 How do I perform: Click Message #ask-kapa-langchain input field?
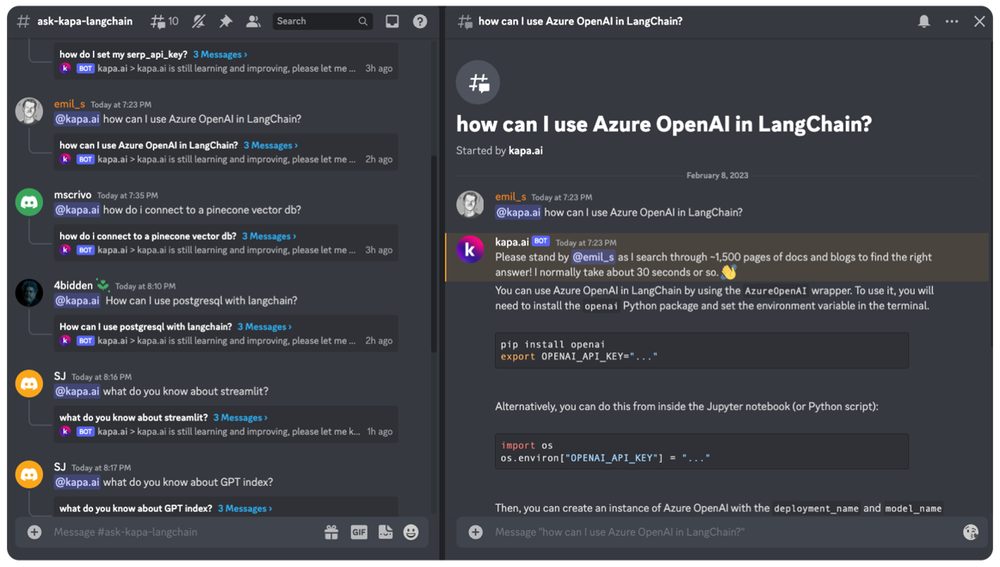(x=185, y=532)
